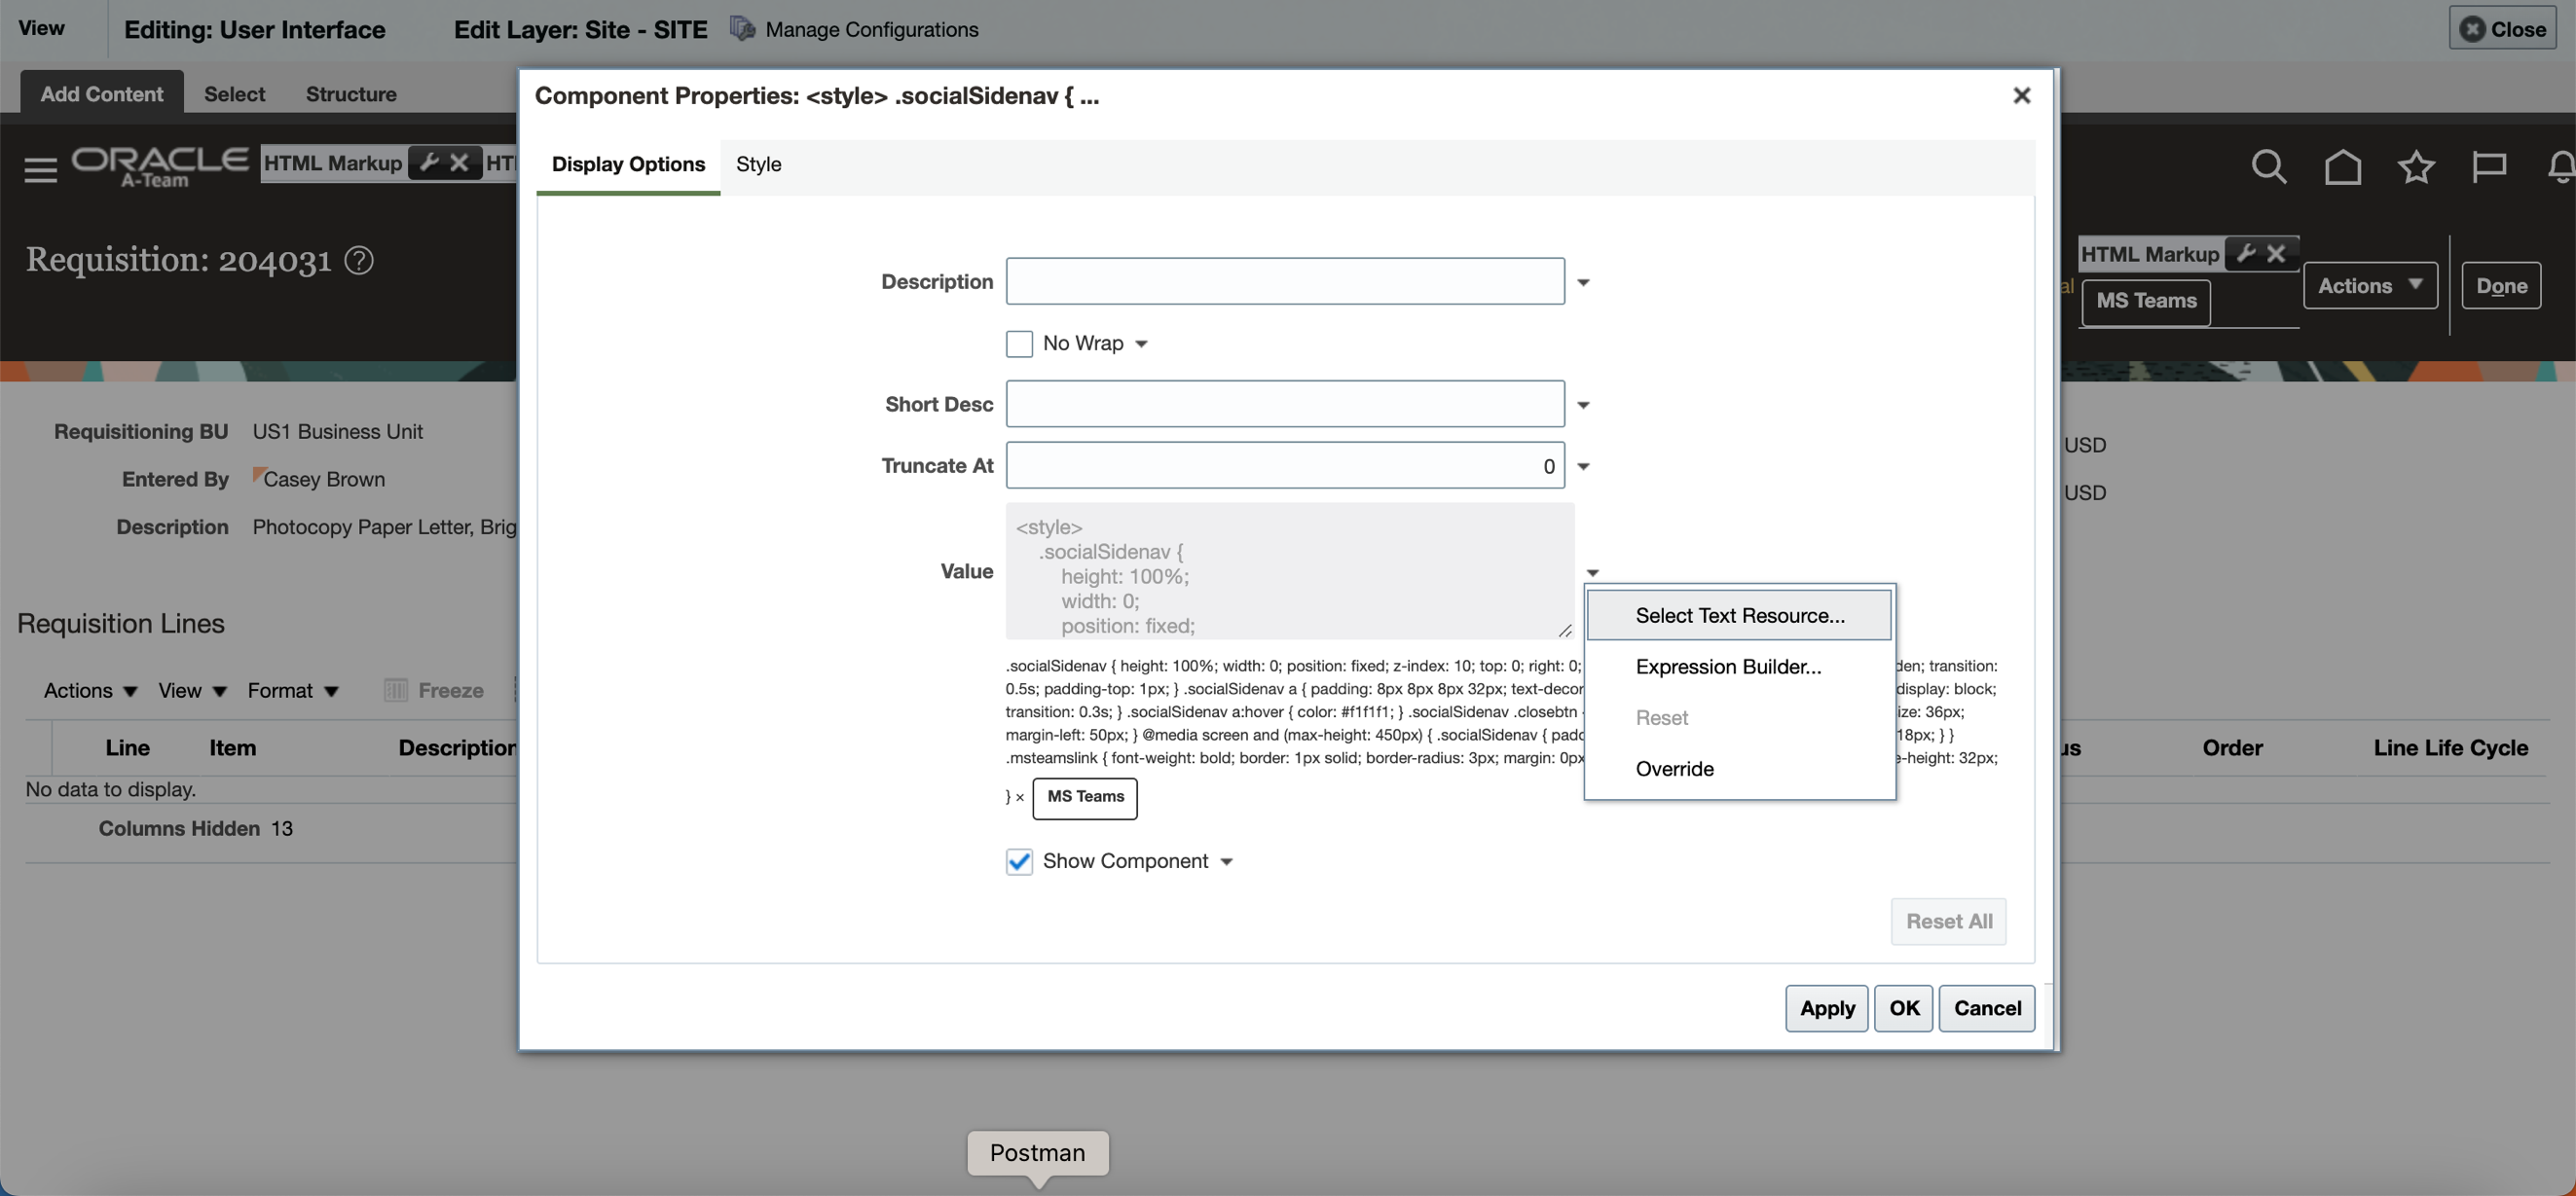Click the Favorites star icon

(2415, 166)
